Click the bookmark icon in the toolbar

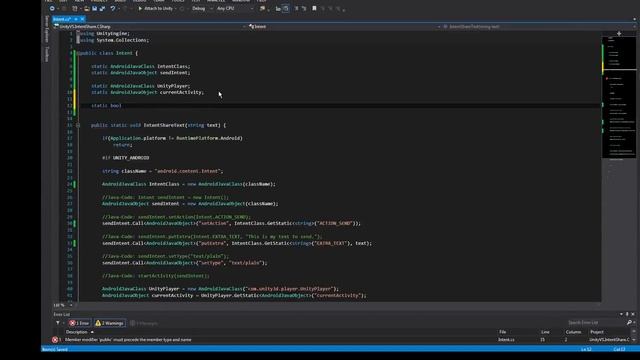pyautogui.click(x=314, y=8)
